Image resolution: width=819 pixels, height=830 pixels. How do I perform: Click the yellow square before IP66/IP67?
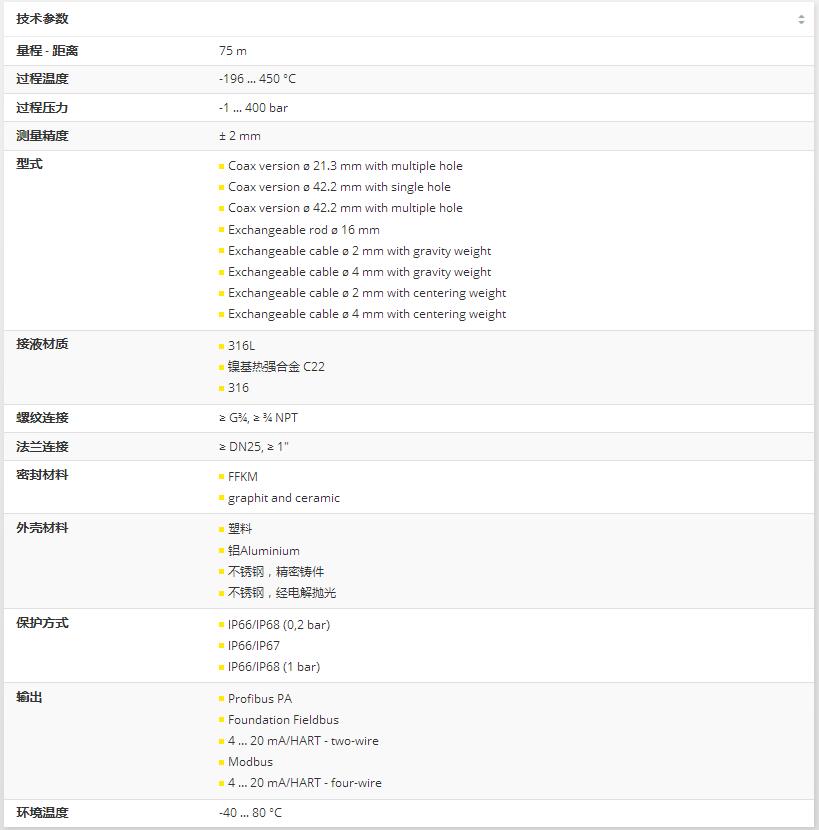coord(219,645)
